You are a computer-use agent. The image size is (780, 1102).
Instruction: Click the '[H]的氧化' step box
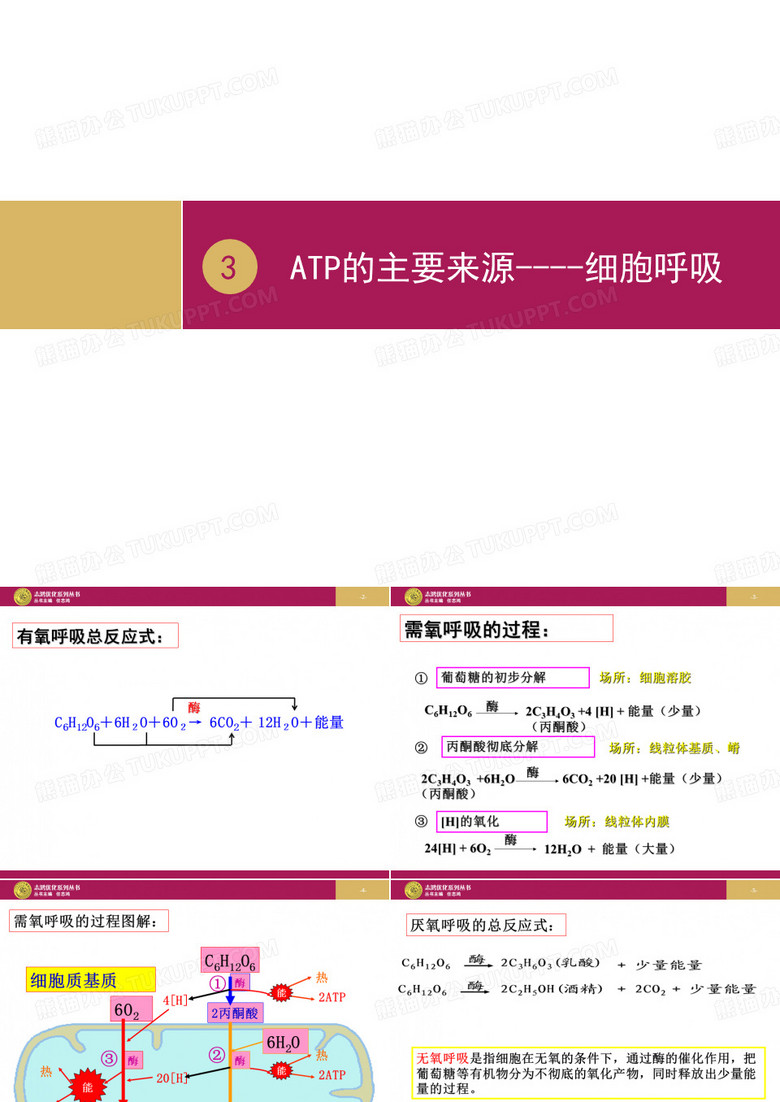[491, 822]
